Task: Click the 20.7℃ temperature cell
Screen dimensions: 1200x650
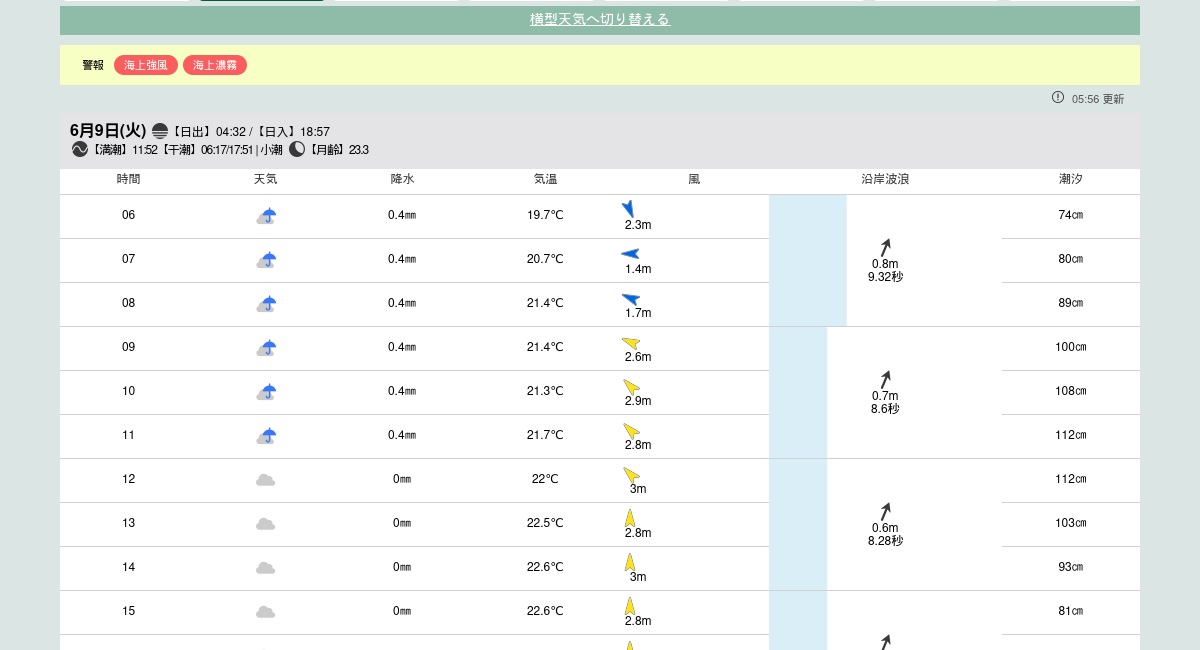Action: [x=545, y=259]
